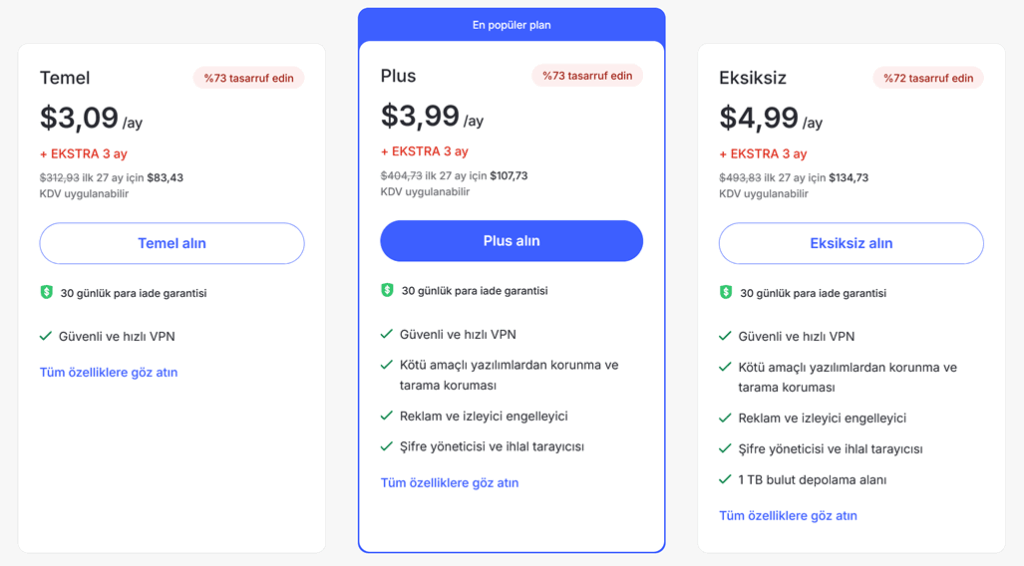1024x566 pixels.
Task: Click the green money-back shield in Temel plan
Action: pos(46,293)
